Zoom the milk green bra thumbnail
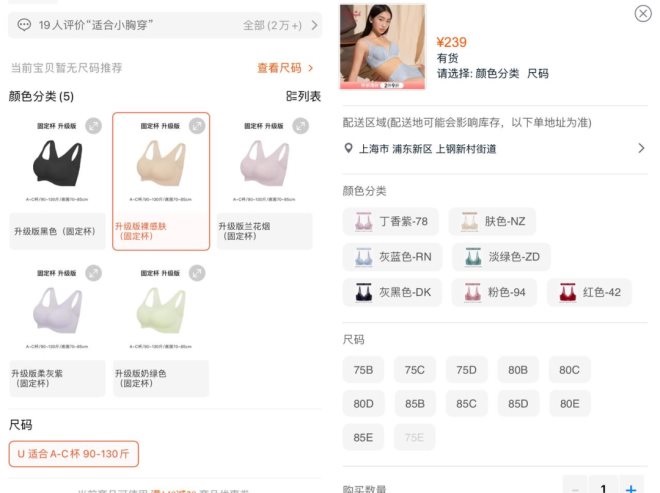Screen dimensions: 660x493 click(x=197, y=273)
